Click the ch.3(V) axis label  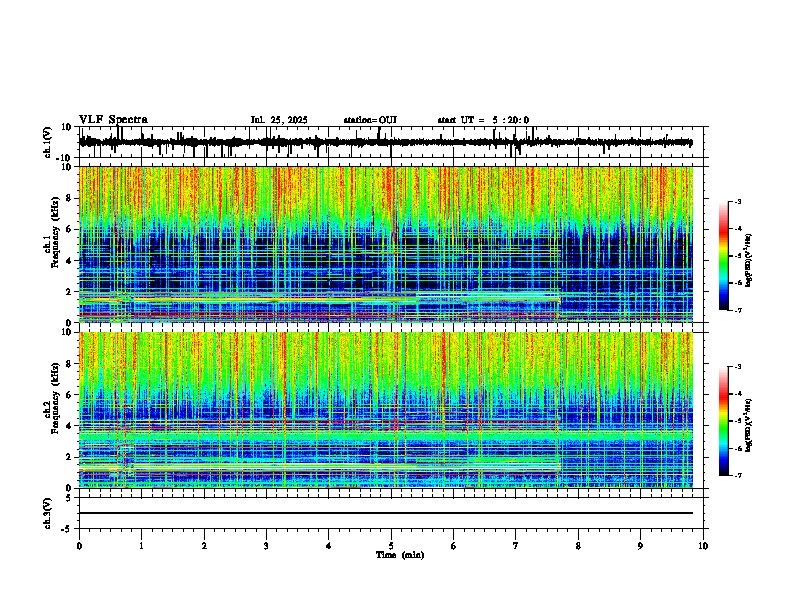[x=48, y=514]
